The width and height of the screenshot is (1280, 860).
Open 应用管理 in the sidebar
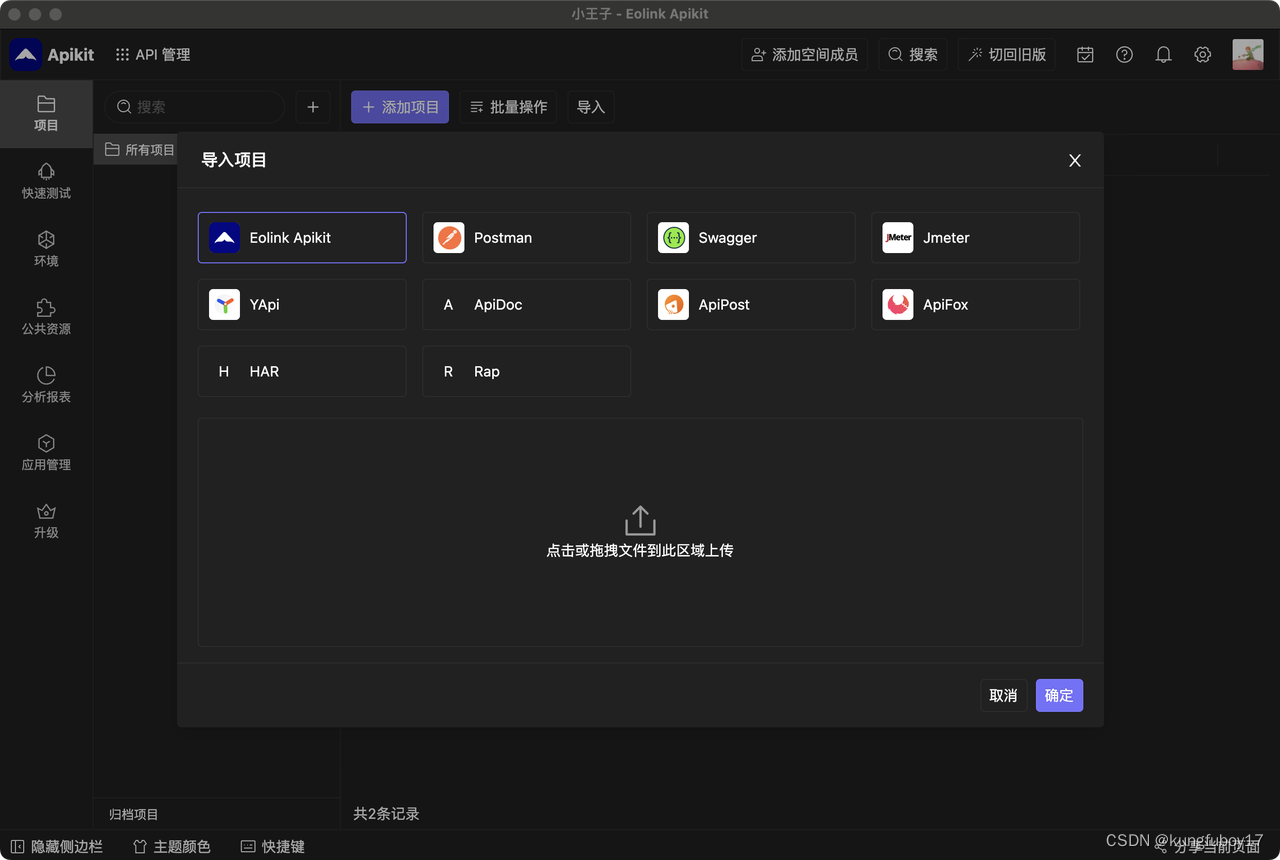click(x=46, y=454)
